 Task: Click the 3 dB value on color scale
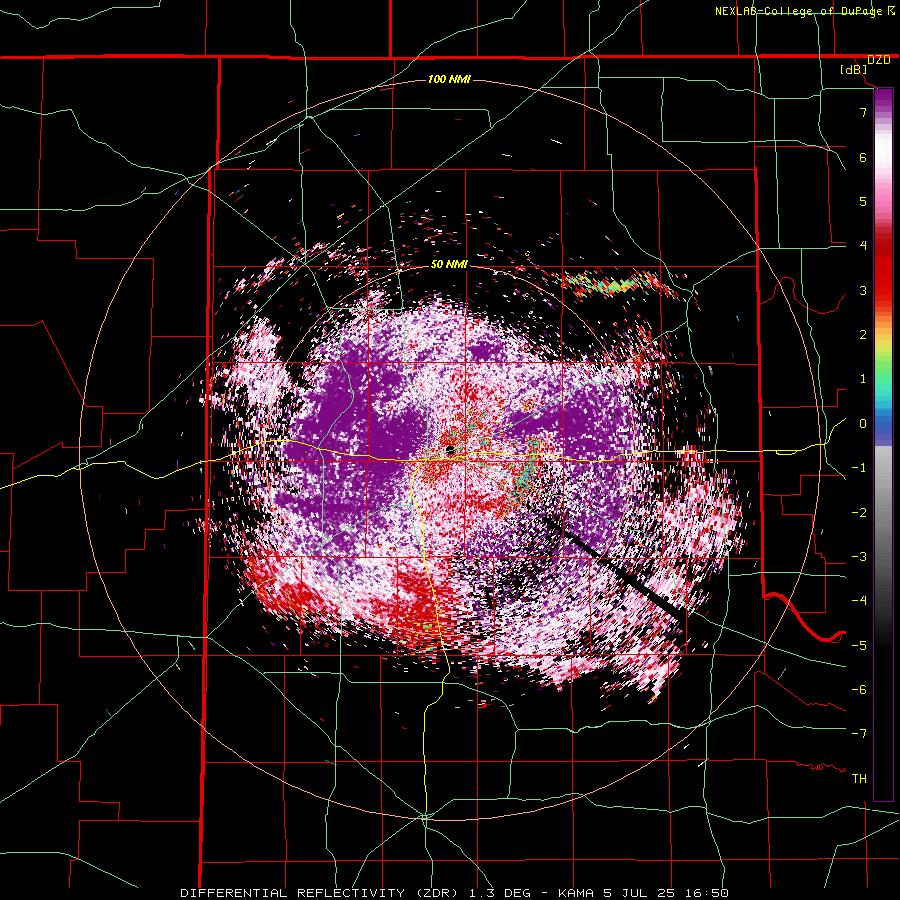point(863,290)
